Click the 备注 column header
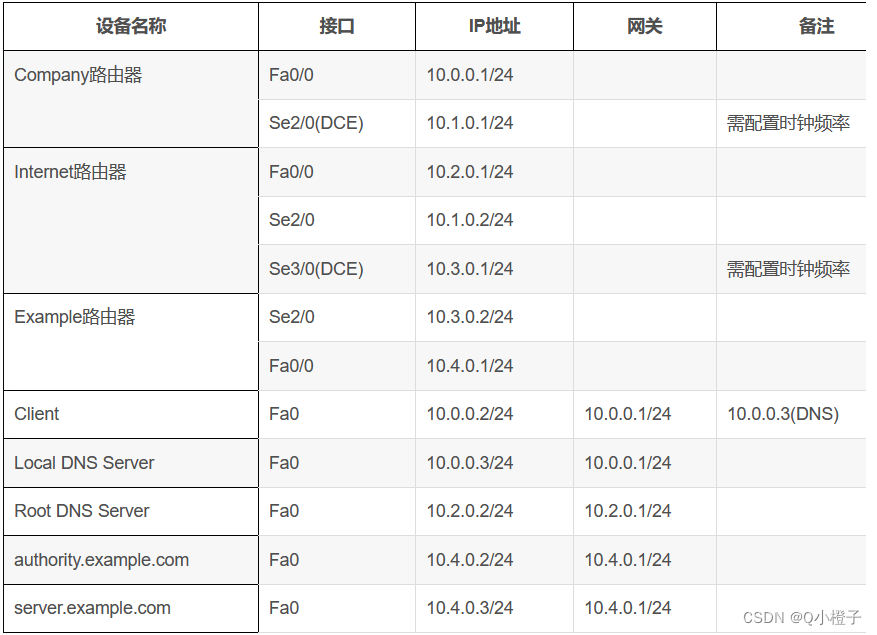877x635 pixels. (791, 26)
